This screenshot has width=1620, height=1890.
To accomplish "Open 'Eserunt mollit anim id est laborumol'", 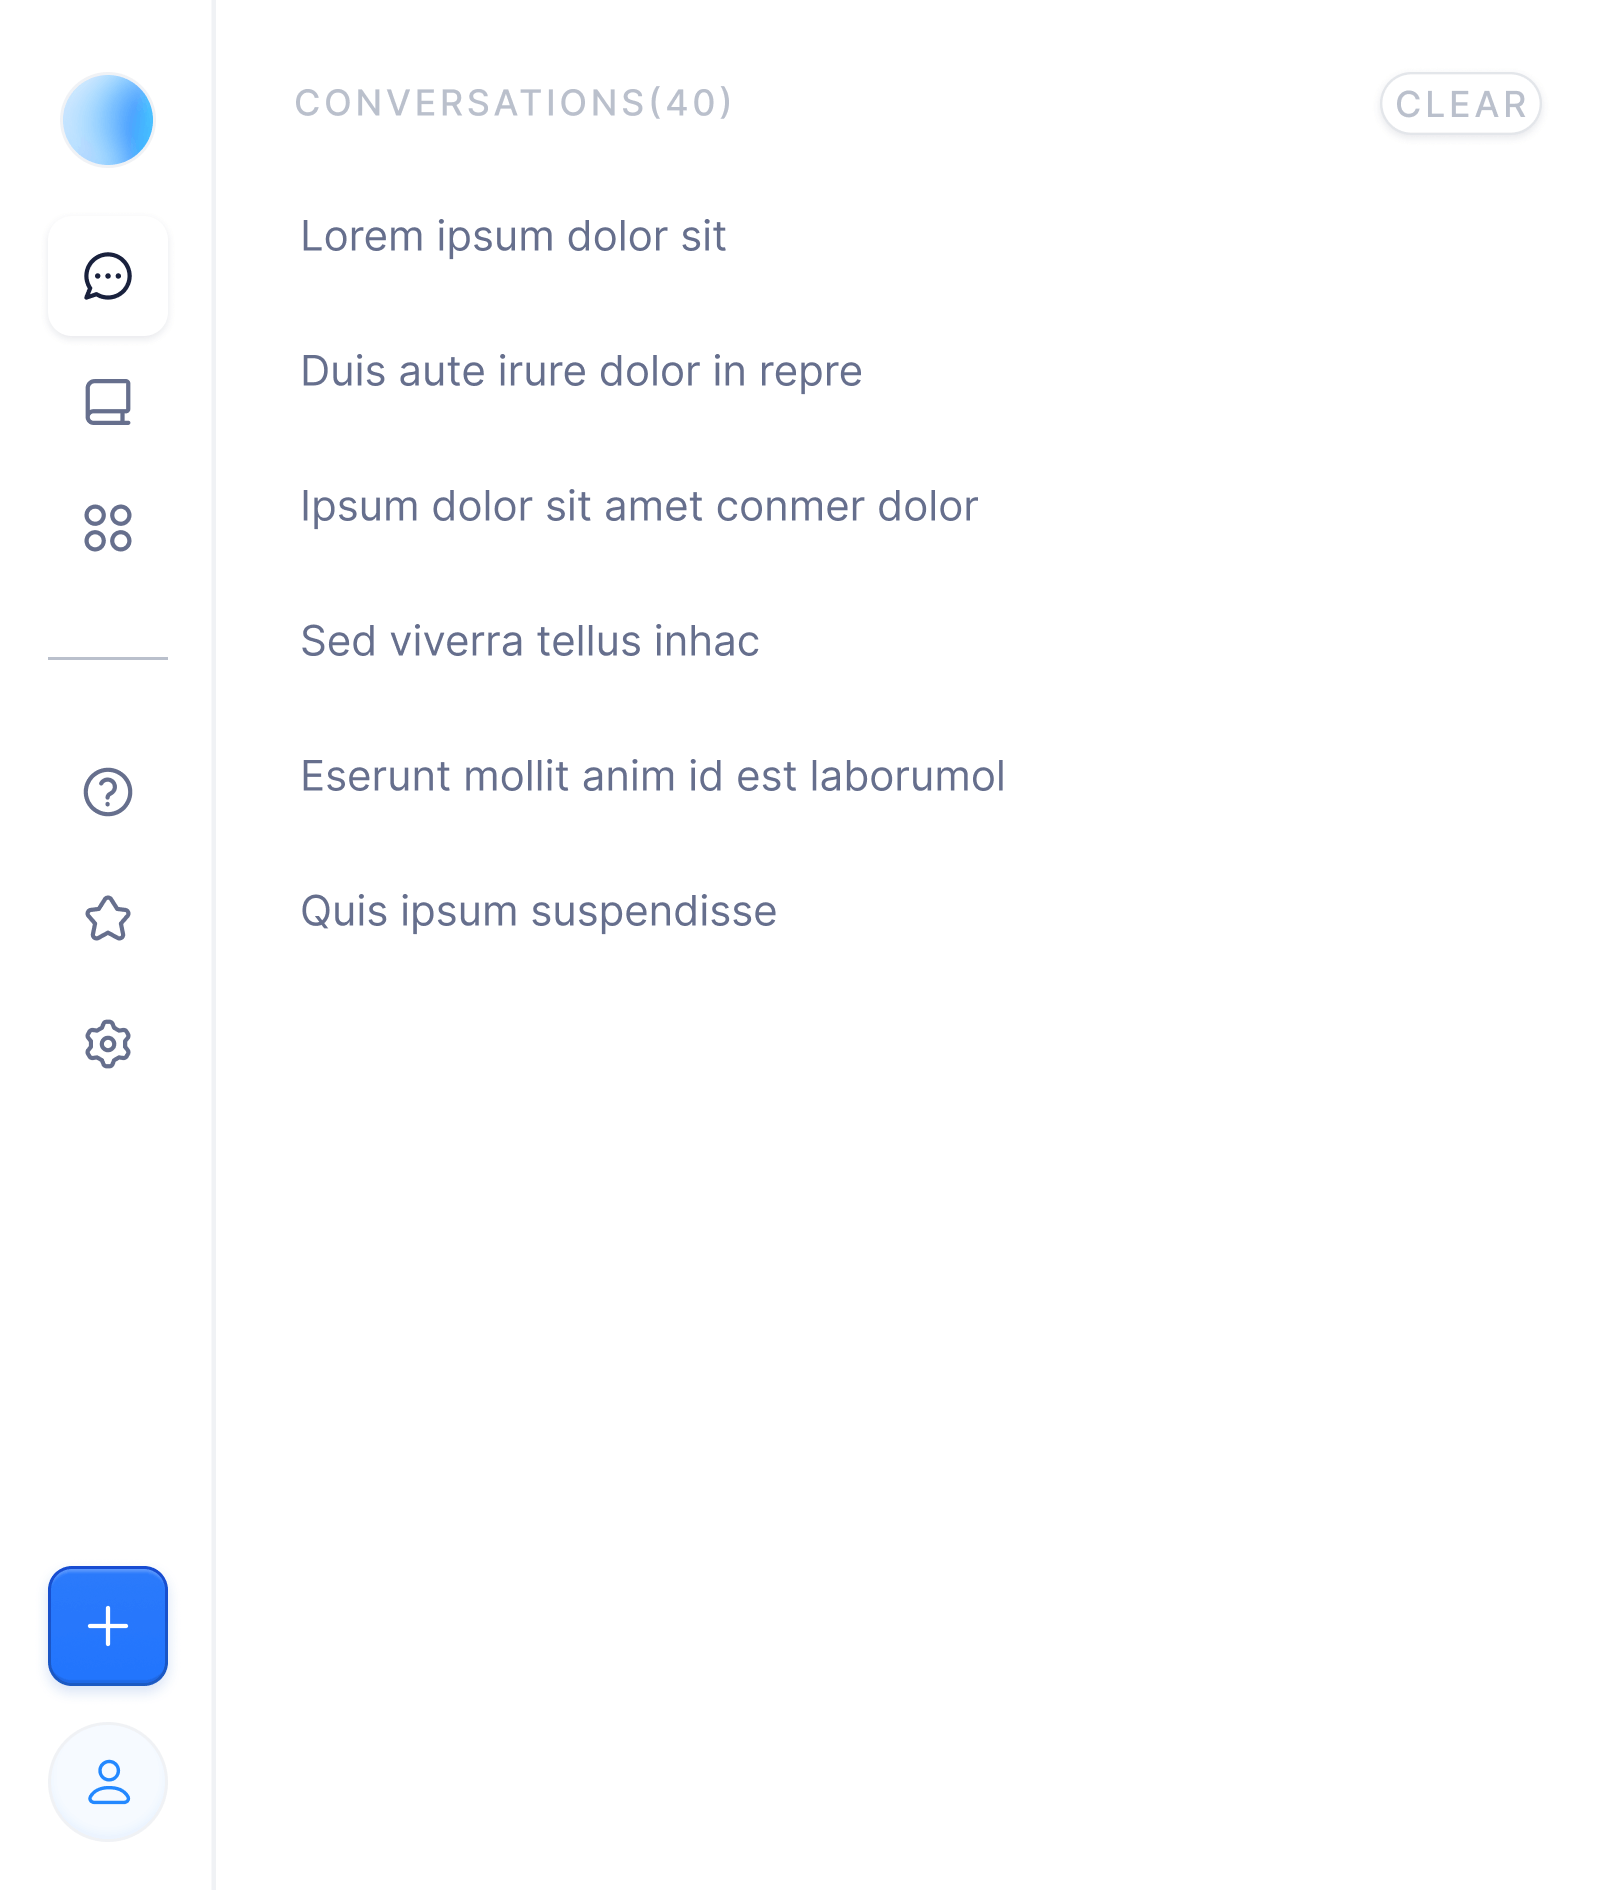I will click(654, 775).
